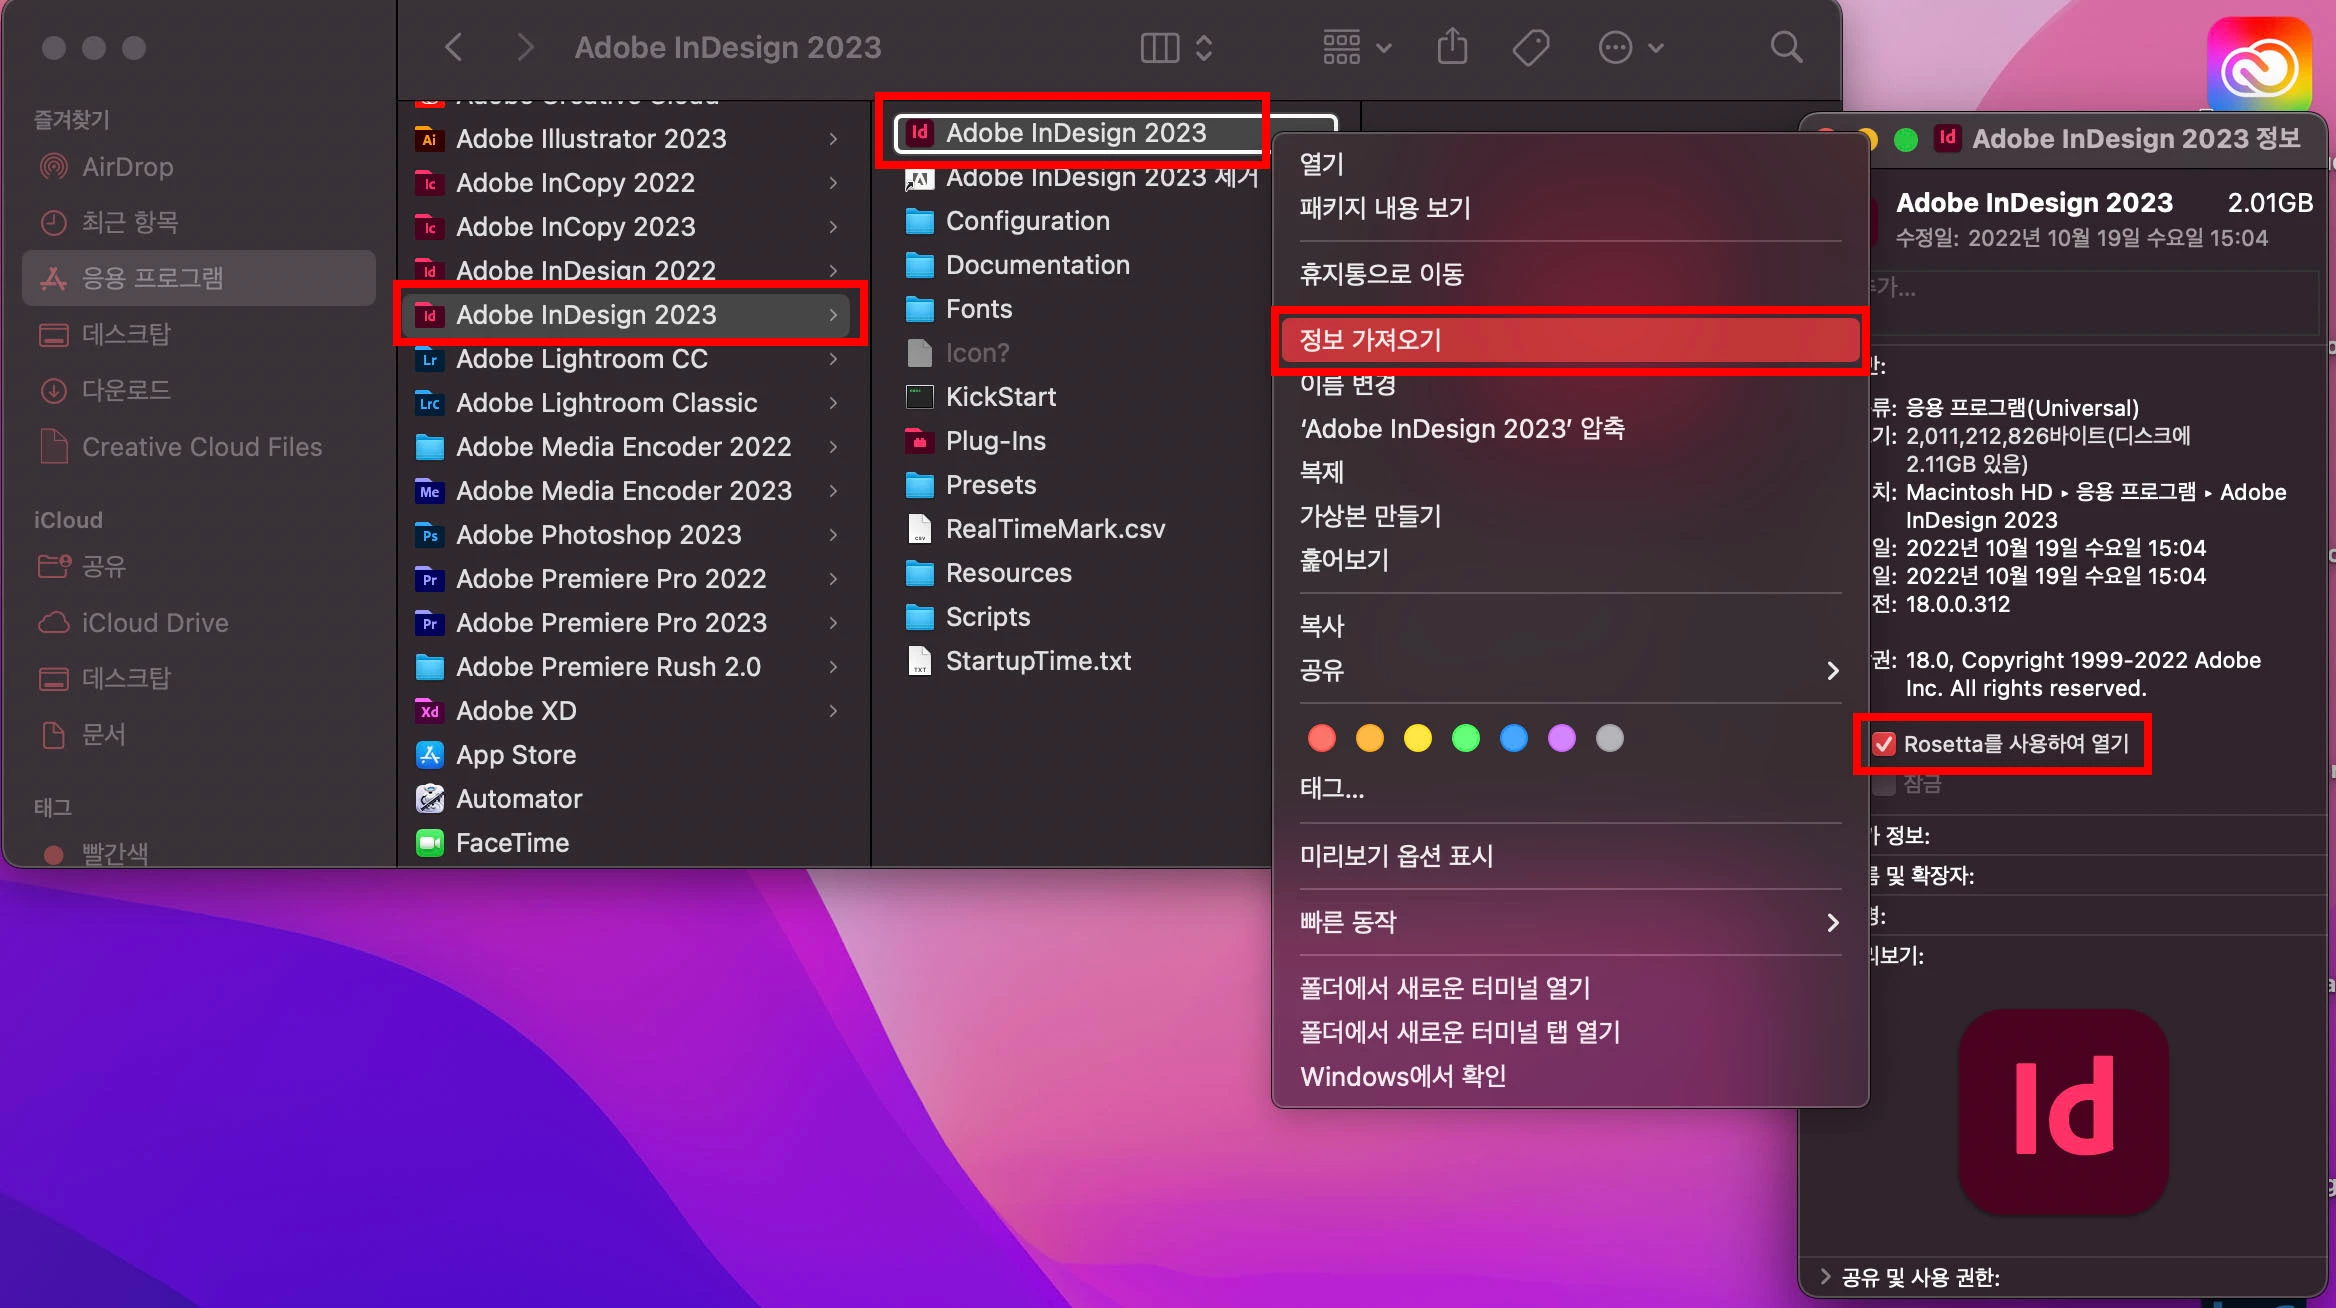The height and width of the screenshot is (1308, 2336).
Task: Click the Finder search magnifier icon
Action: coord(1786,47)
